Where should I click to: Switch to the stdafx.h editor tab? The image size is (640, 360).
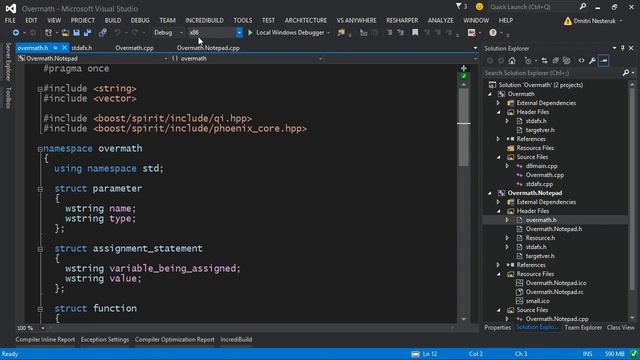tap(82, 48)
